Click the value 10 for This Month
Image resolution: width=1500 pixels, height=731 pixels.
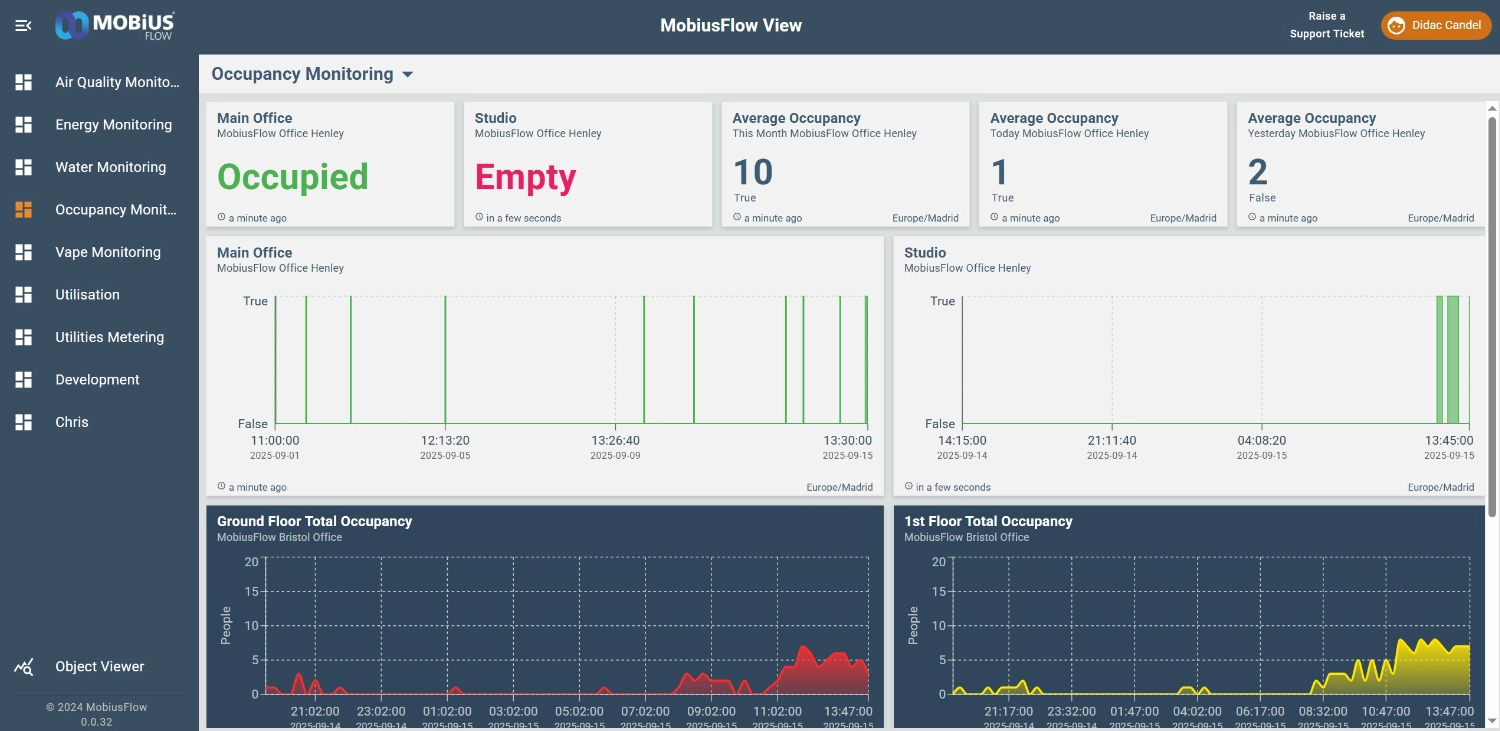(753, 172)
